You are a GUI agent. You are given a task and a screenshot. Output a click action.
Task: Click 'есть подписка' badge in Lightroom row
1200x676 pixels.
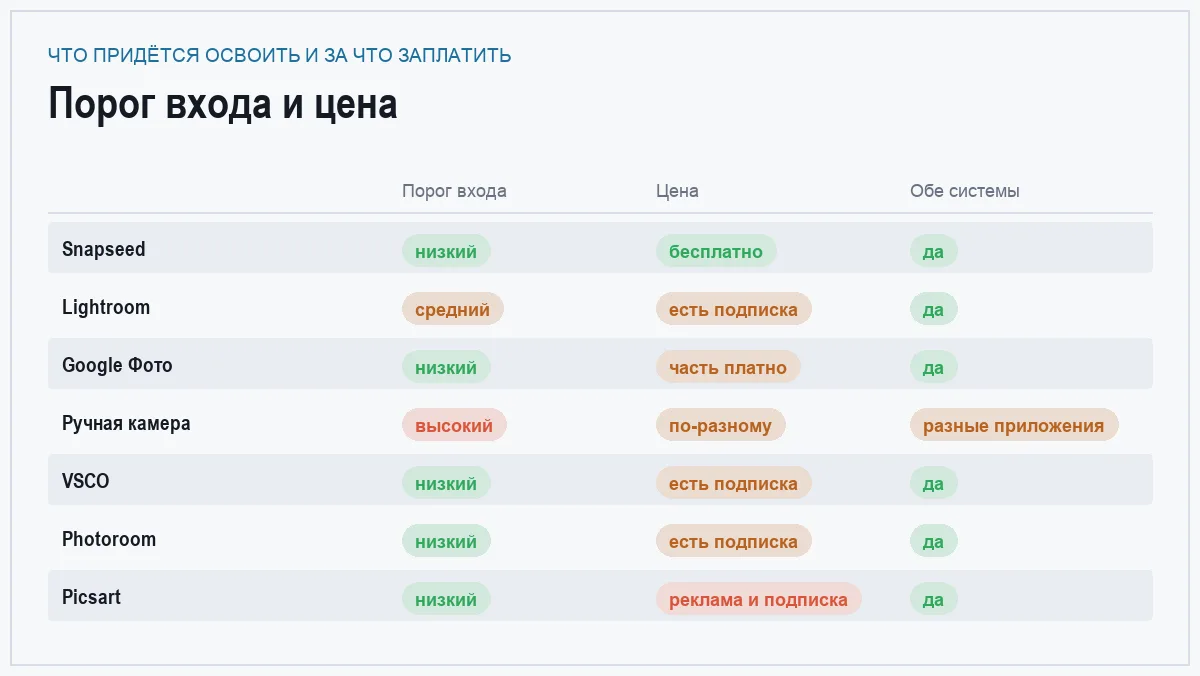click(x=734, y=309)
